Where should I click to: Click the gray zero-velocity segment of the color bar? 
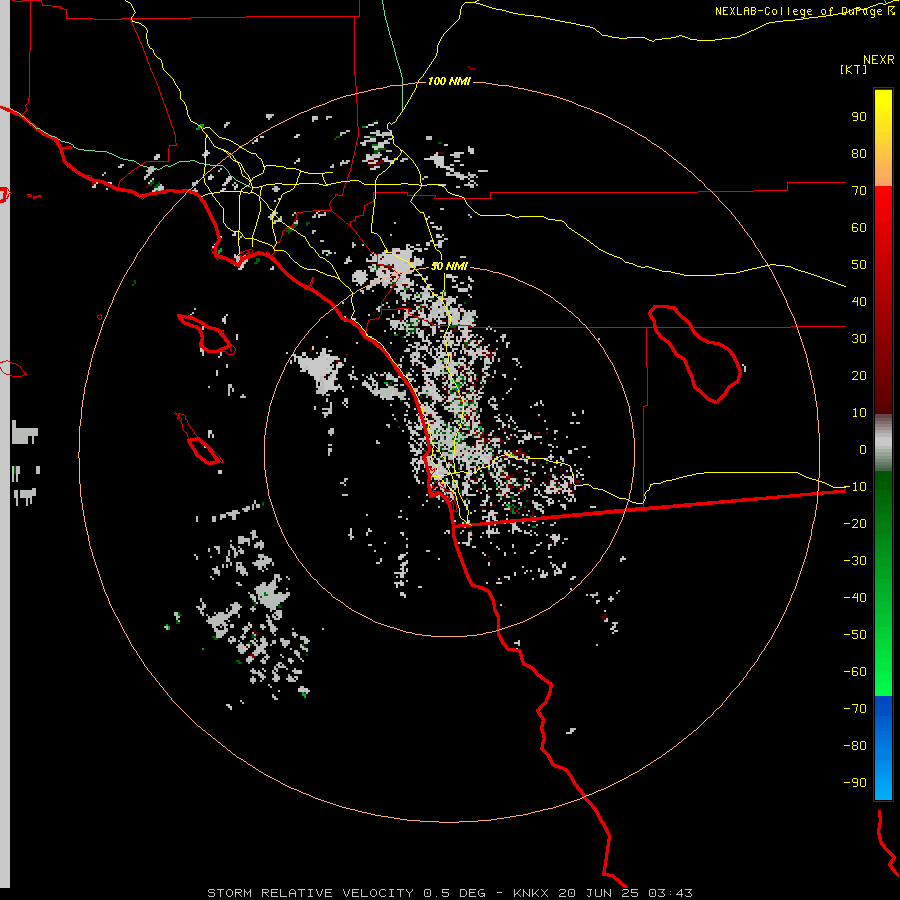point(883,443)
